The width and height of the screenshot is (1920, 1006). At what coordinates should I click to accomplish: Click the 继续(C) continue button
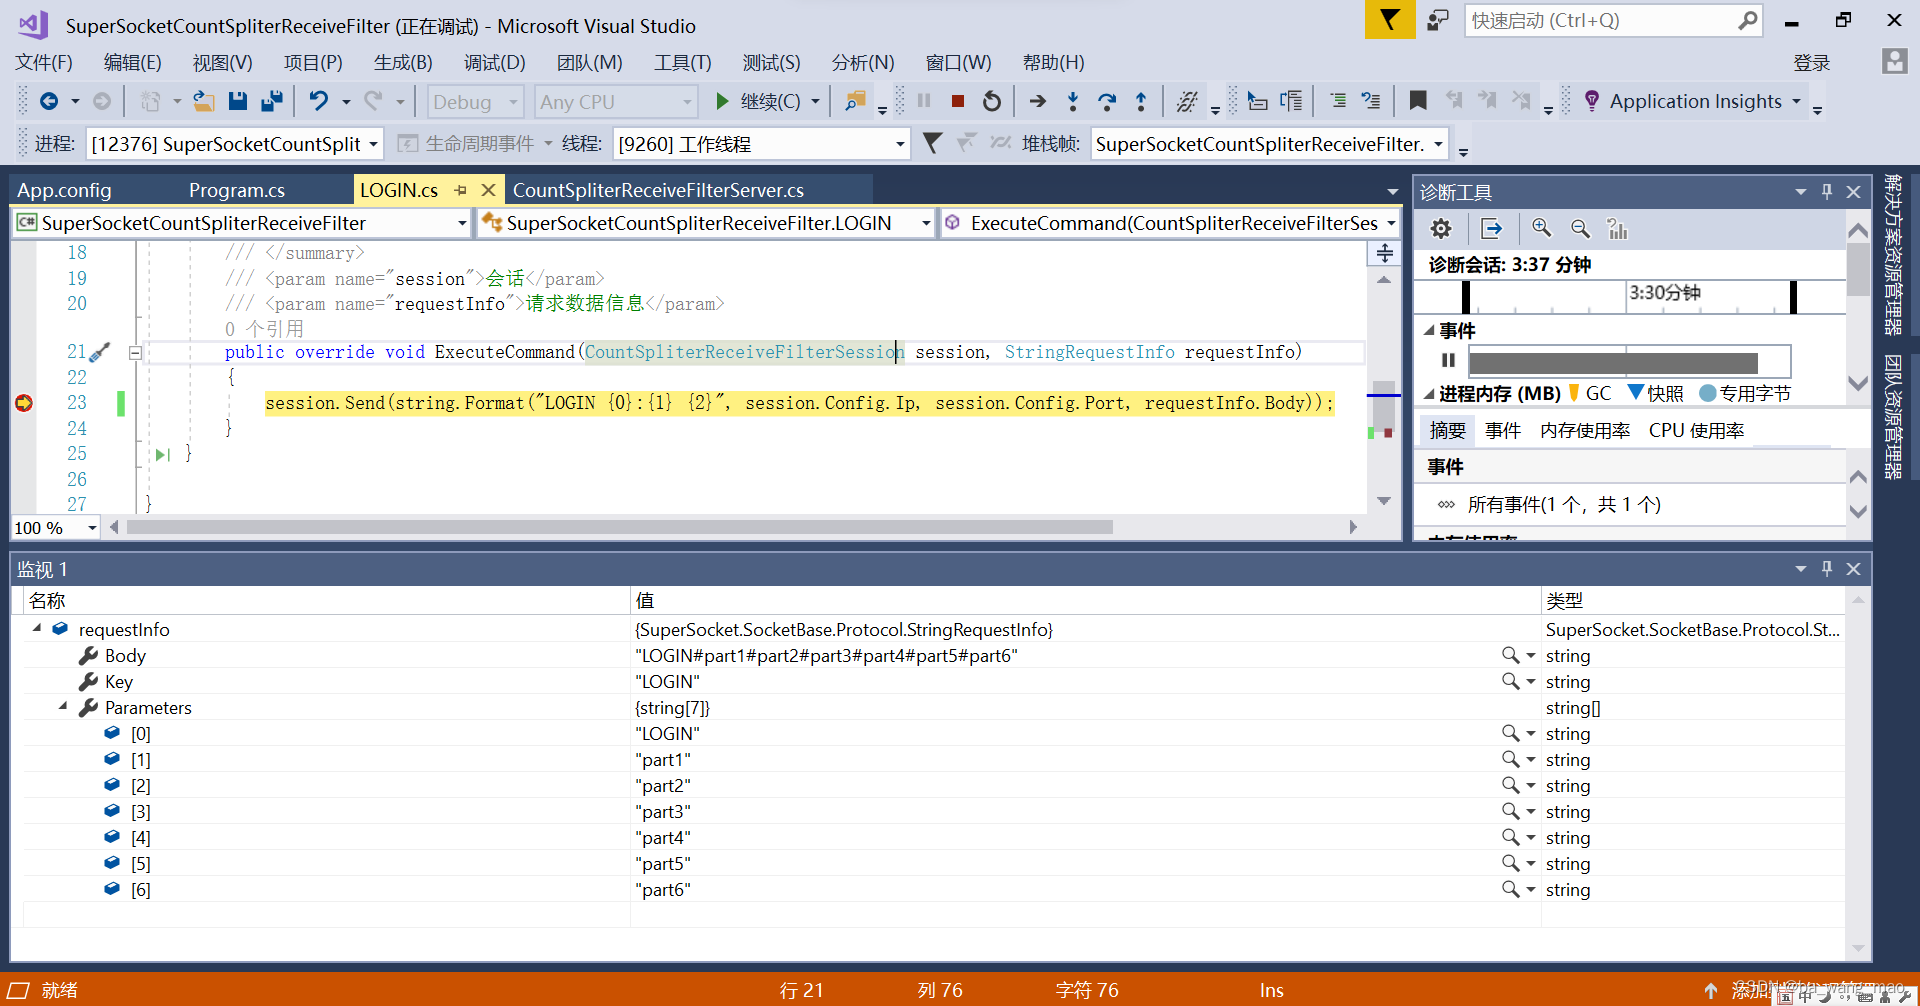pyautogui.click(x=760, y=101)
